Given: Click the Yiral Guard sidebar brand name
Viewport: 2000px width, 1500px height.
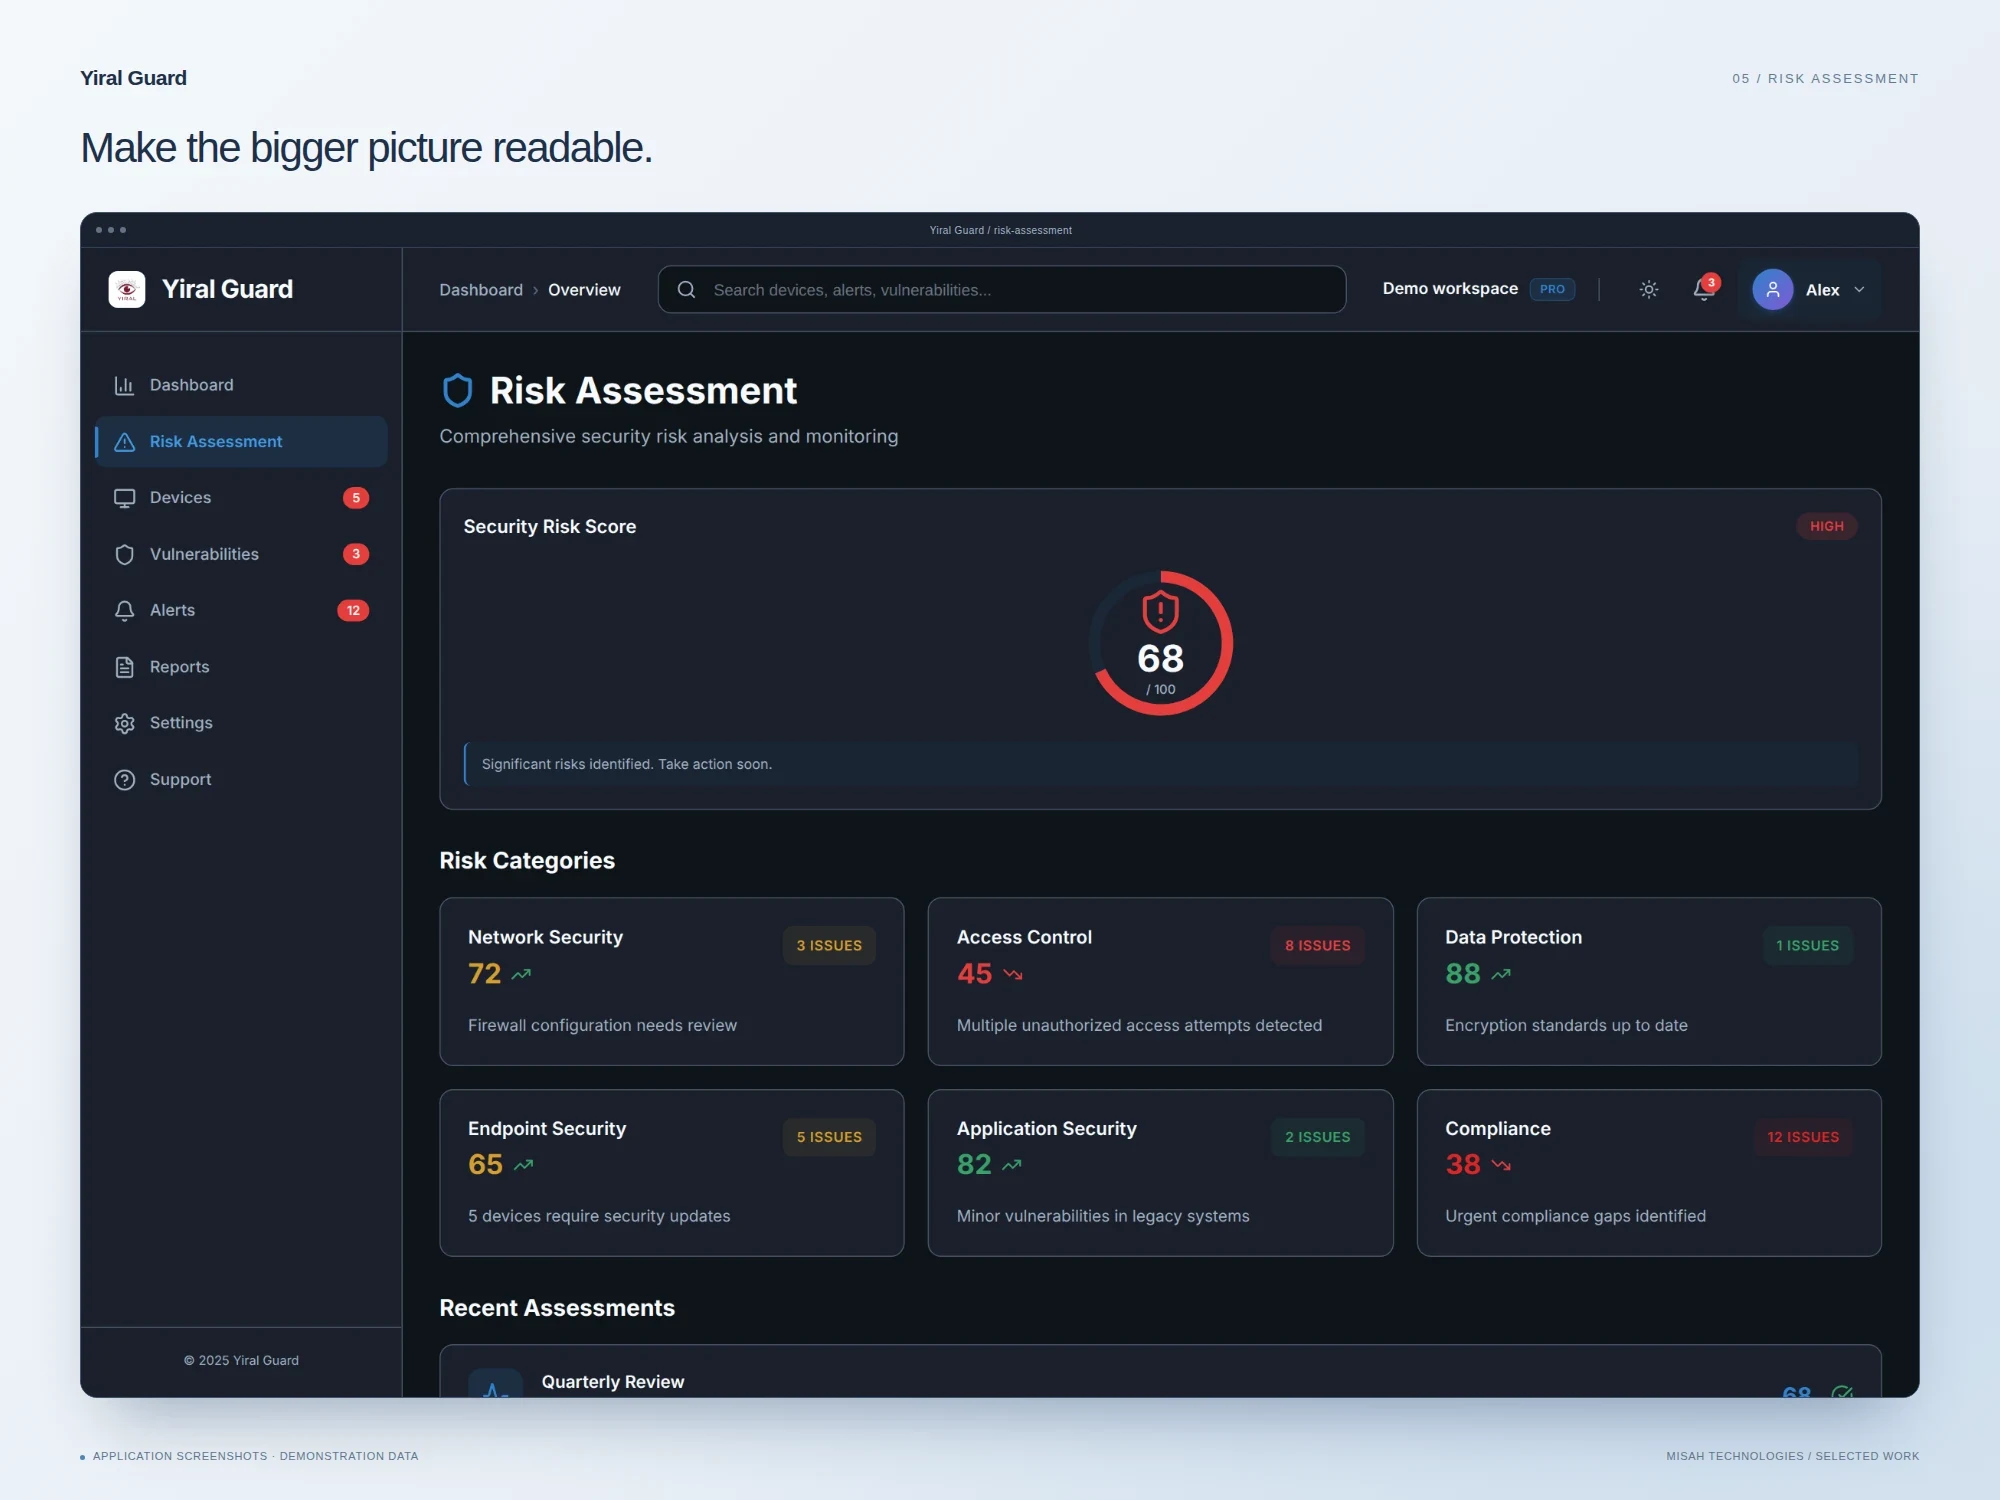Looking at the screenshot, I should (x=227, y=289).
